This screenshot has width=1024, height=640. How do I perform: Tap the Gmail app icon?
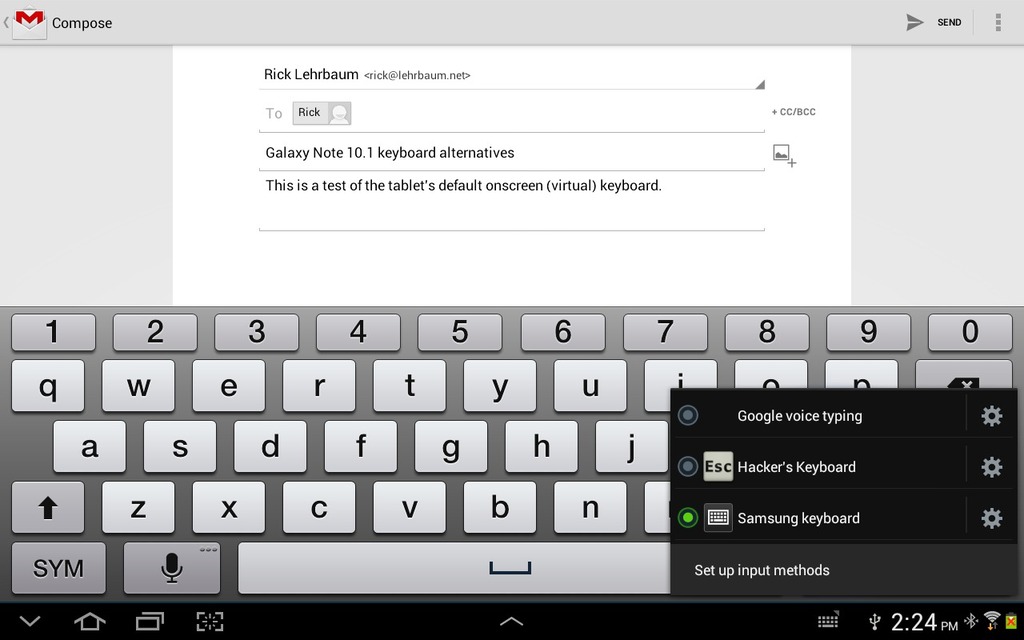[29, 23]
